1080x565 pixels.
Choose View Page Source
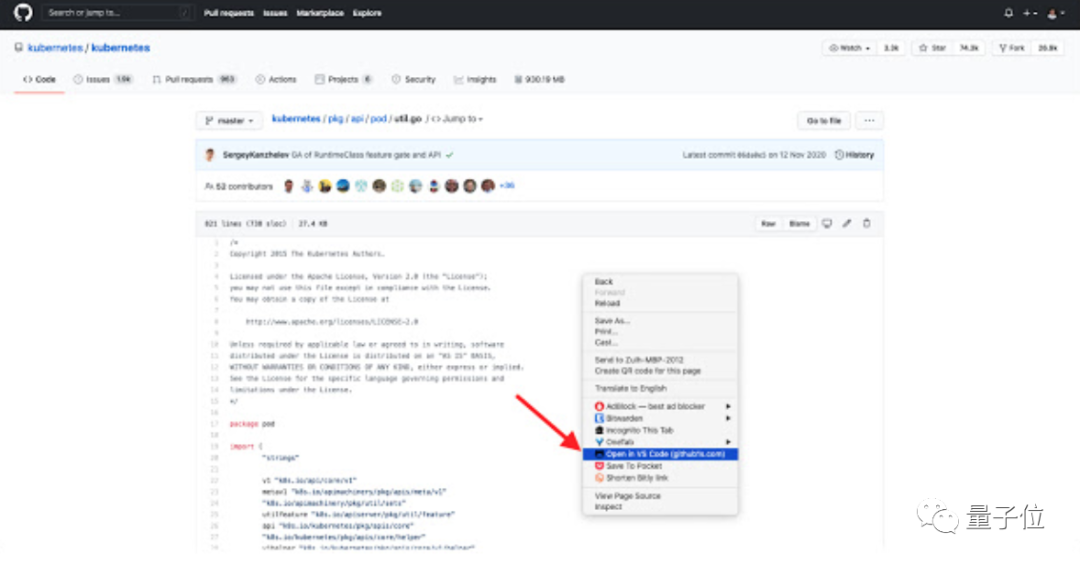pyautogui.click(x=660, y=496)
